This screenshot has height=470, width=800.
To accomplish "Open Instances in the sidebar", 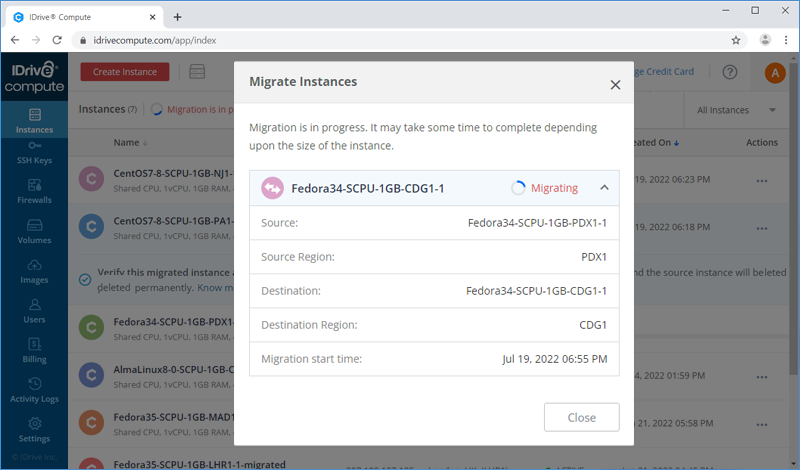I will 34,120.
